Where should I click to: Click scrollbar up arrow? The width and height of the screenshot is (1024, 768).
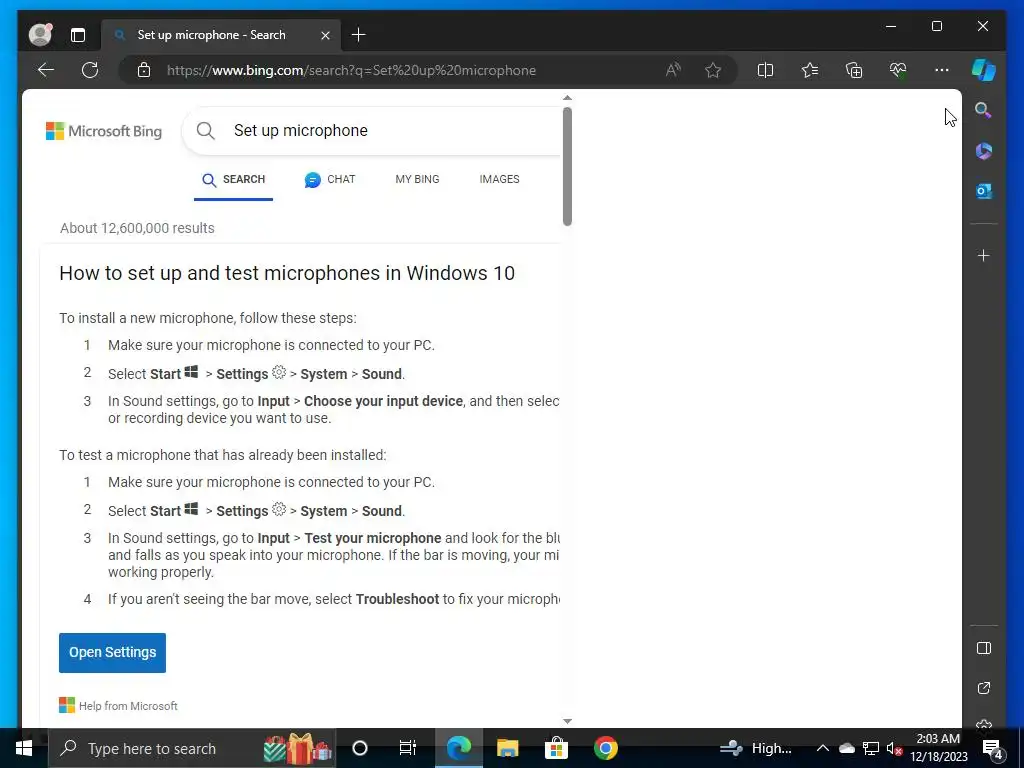tap(567, 98)
